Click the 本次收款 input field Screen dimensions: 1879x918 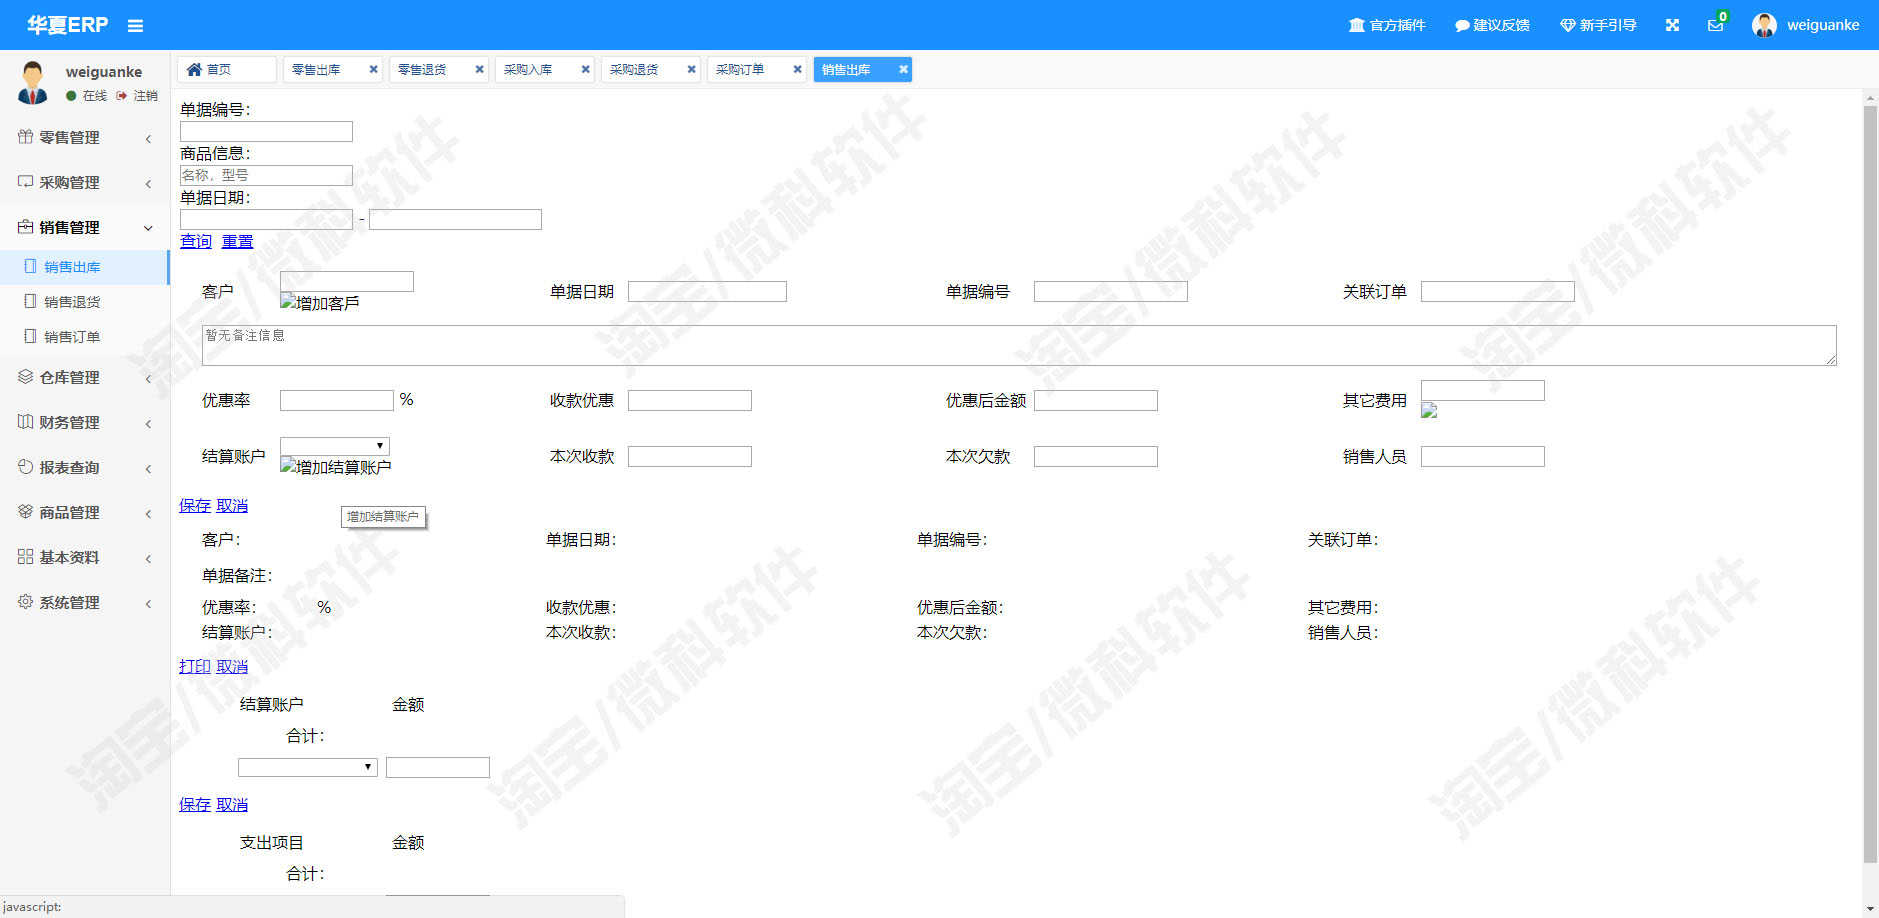(x=690, y=456)
